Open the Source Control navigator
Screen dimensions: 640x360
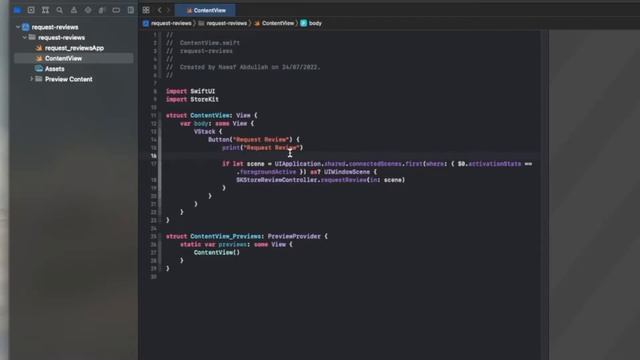tap(31, 10)
